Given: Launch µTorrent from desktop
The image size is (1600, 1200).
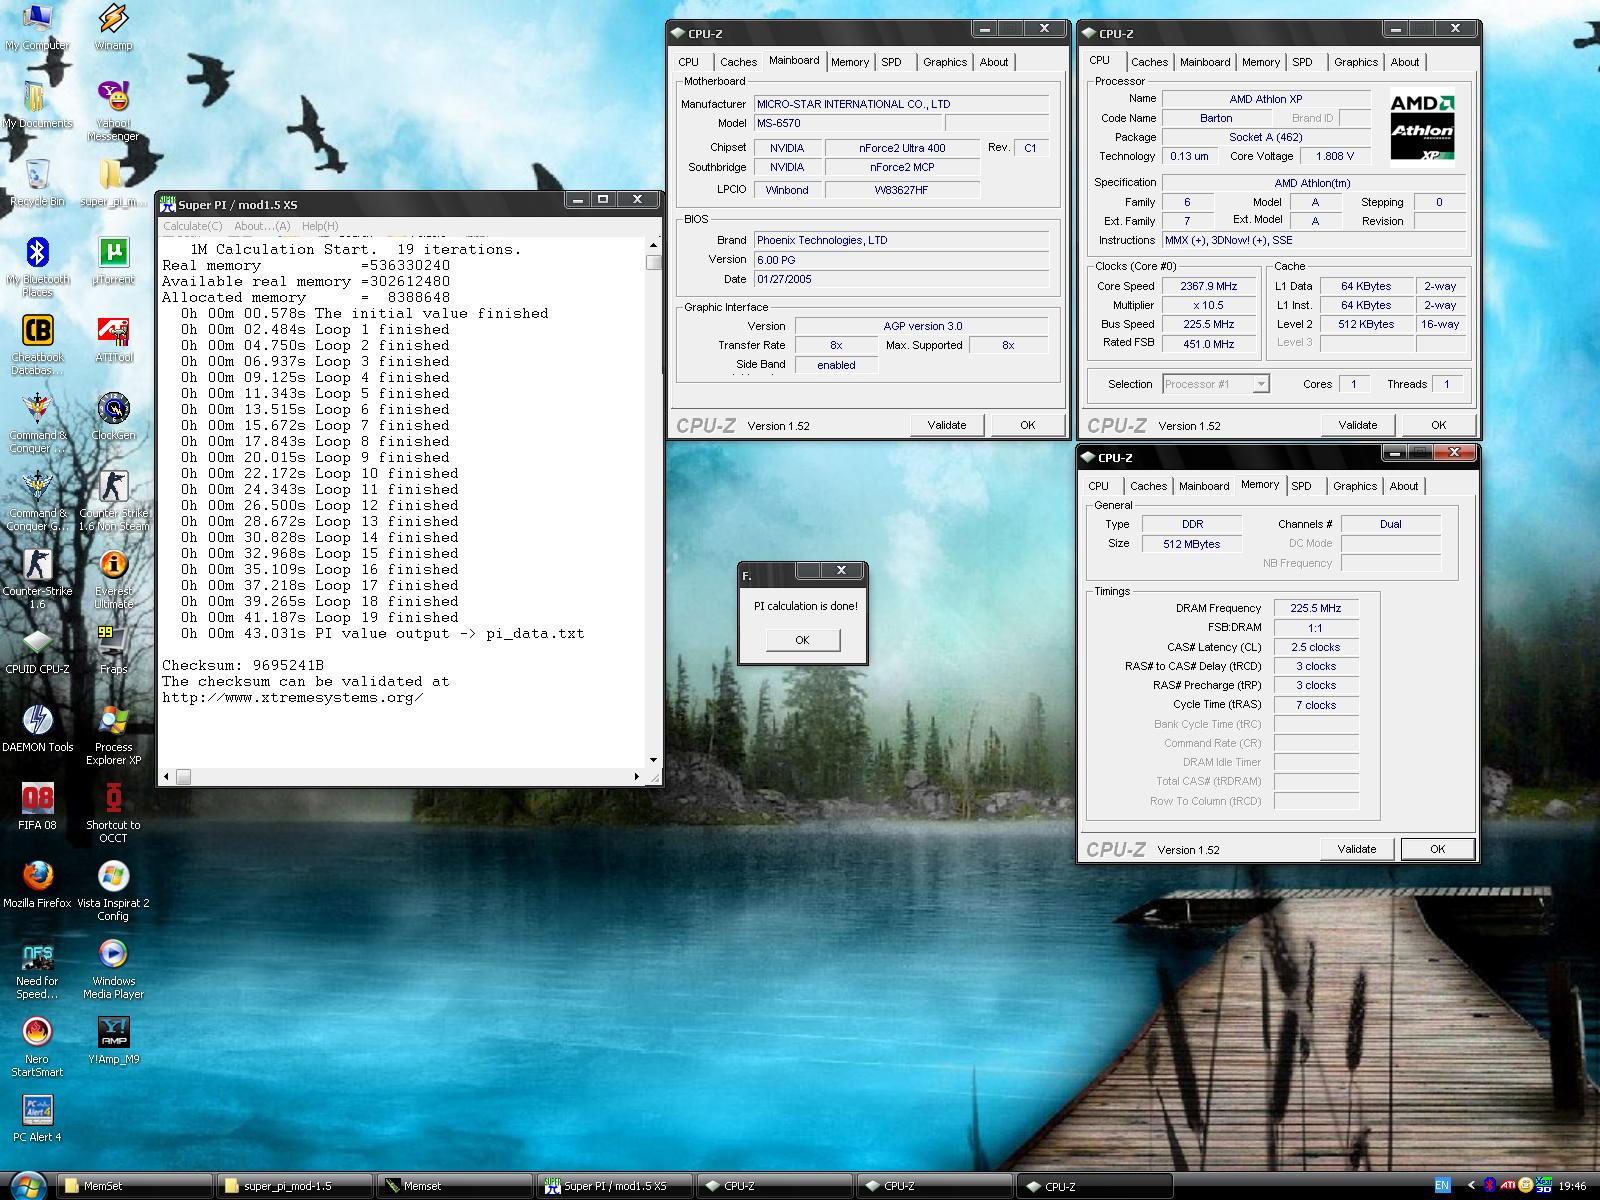Looking at the screenshot, I should (113, 261).
